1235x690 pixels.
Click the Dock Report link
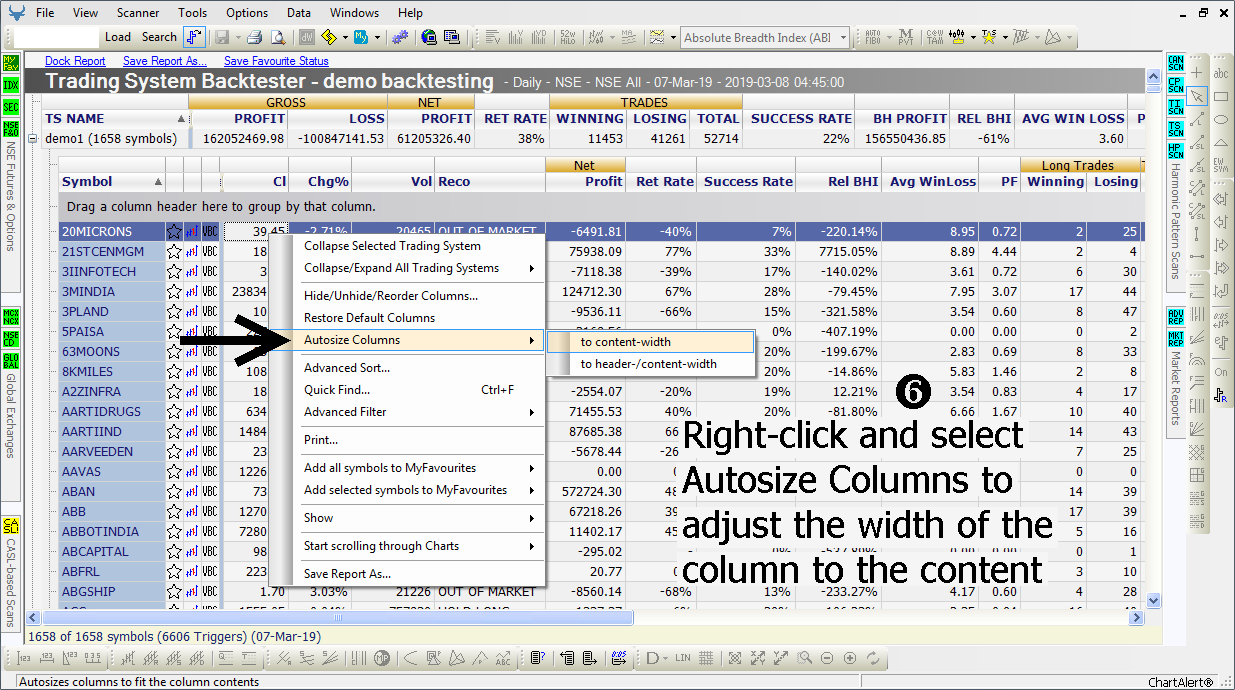point(76,62)
